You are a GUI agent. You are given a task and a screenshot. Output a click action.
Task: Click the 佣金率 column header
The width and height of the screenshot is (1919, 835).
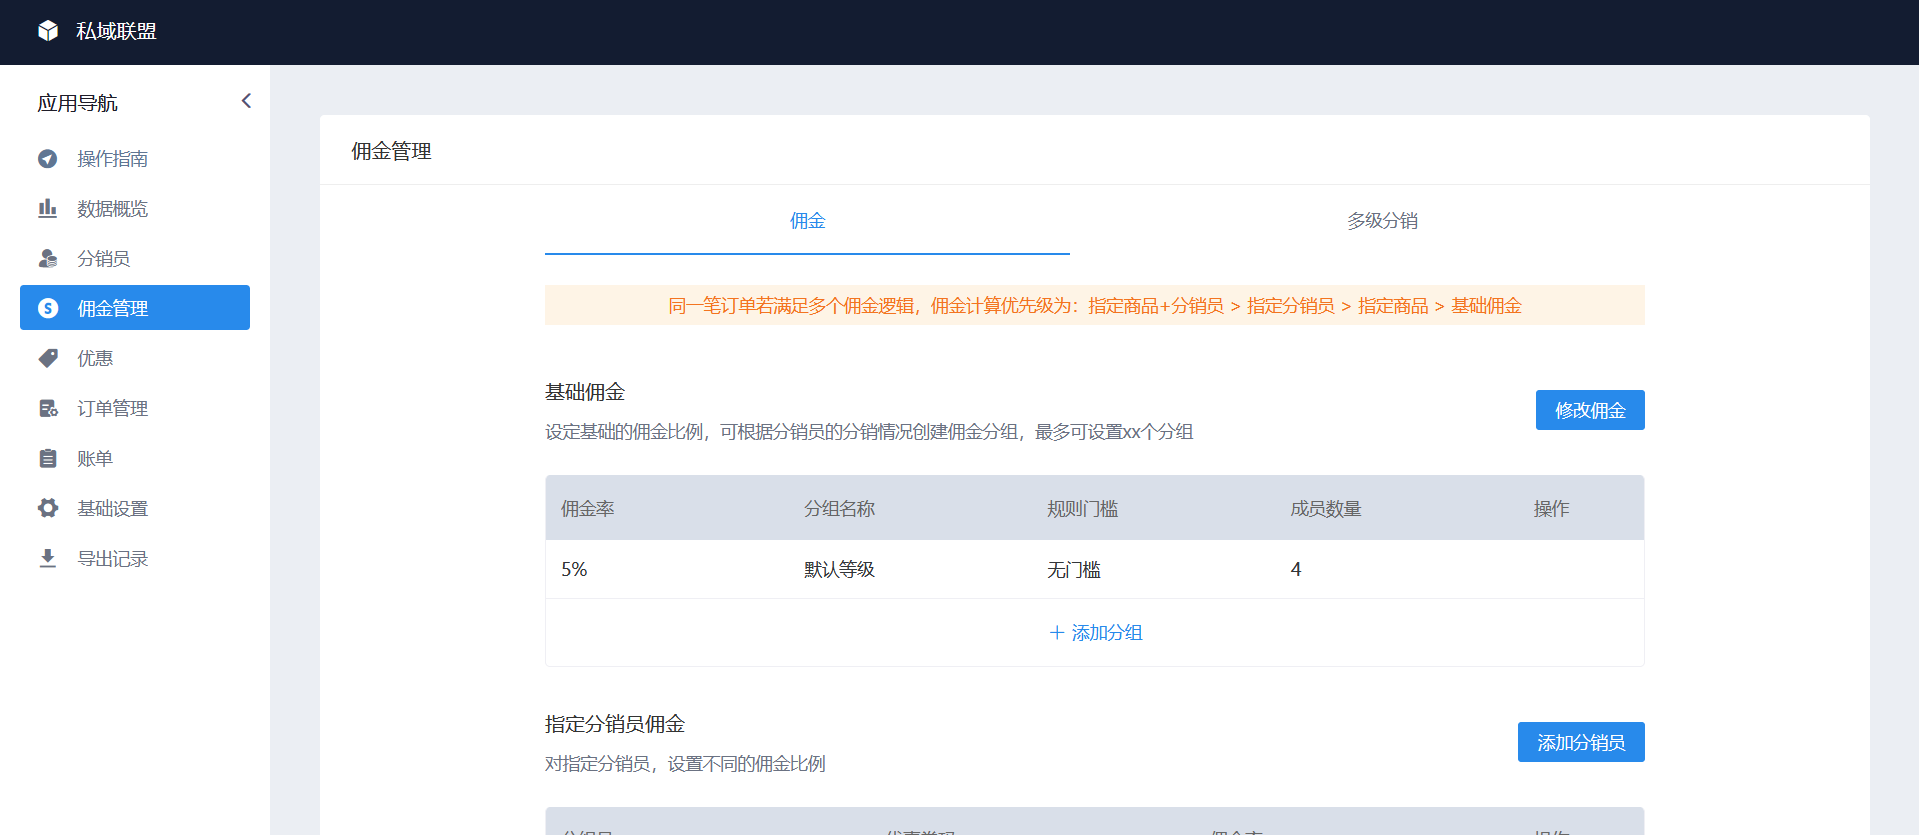coord(588,509)
